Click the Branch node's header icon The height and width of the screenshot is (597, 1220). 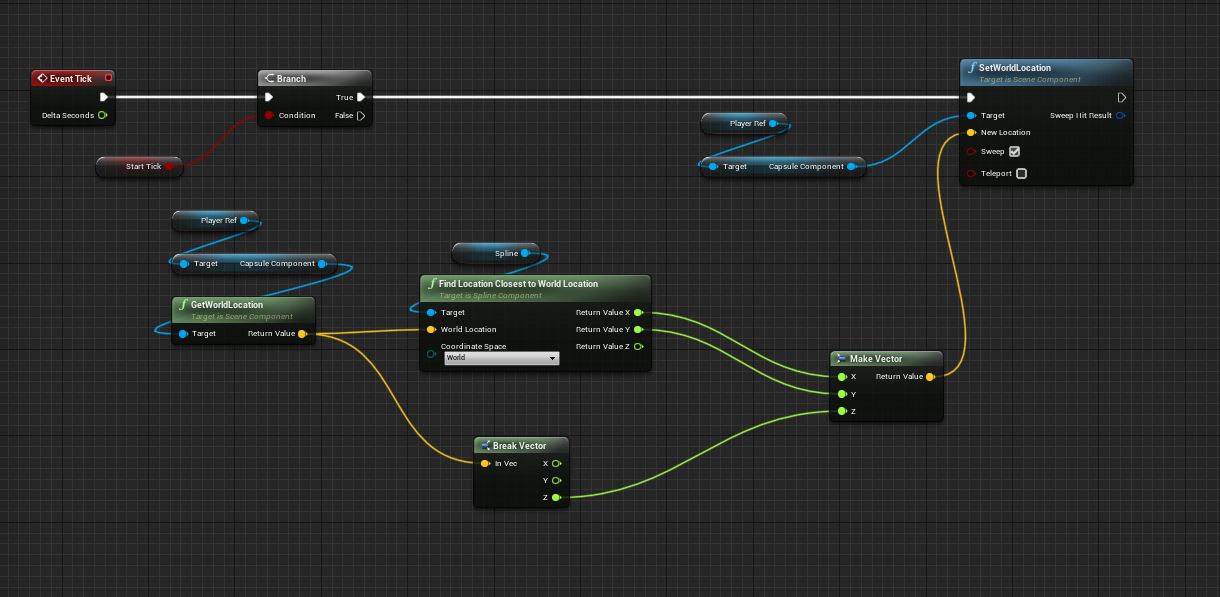[268, 77]
